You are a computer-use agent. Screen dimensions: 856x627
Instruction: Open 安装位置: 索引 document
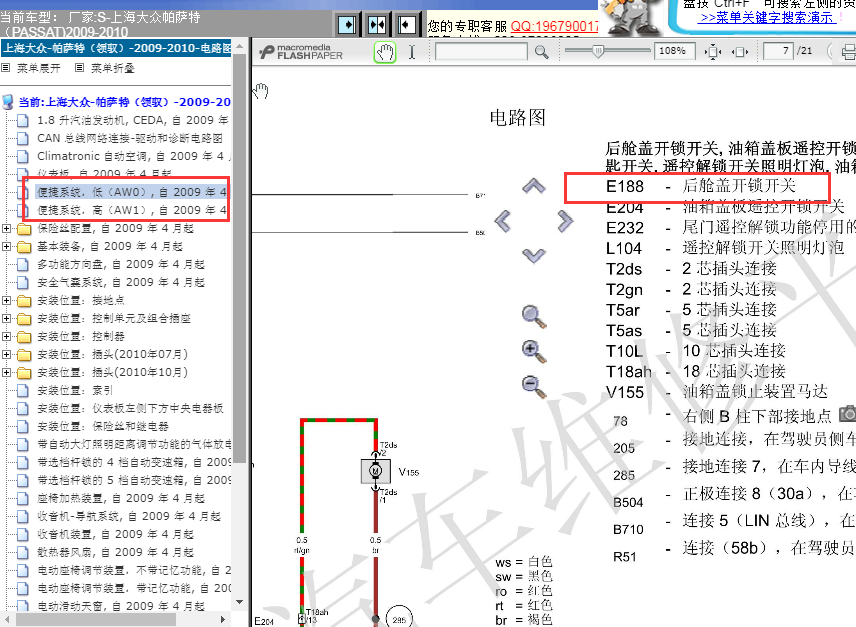(75, 390)
